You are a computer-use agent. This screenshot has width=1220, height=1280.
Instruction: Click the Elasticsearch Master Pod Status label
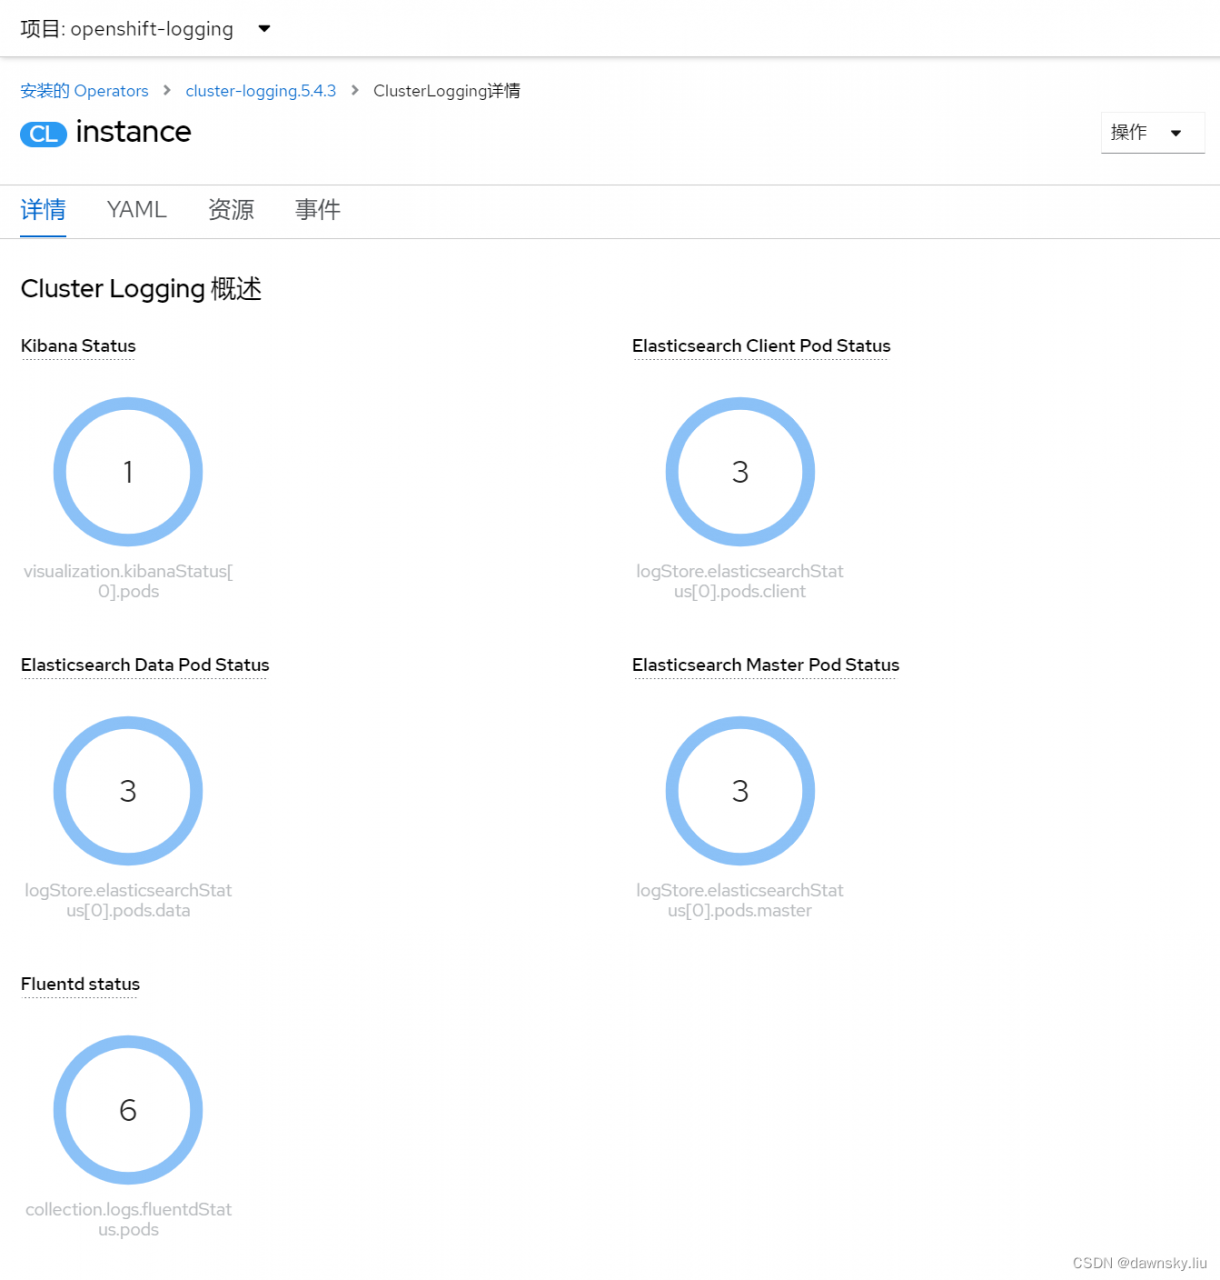click(x=765, y=665)
